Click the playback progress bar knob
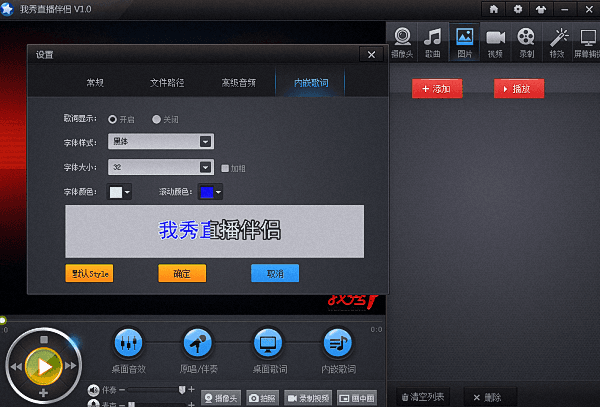This screenshot has height=407, width=600. (x=3, y=320)
